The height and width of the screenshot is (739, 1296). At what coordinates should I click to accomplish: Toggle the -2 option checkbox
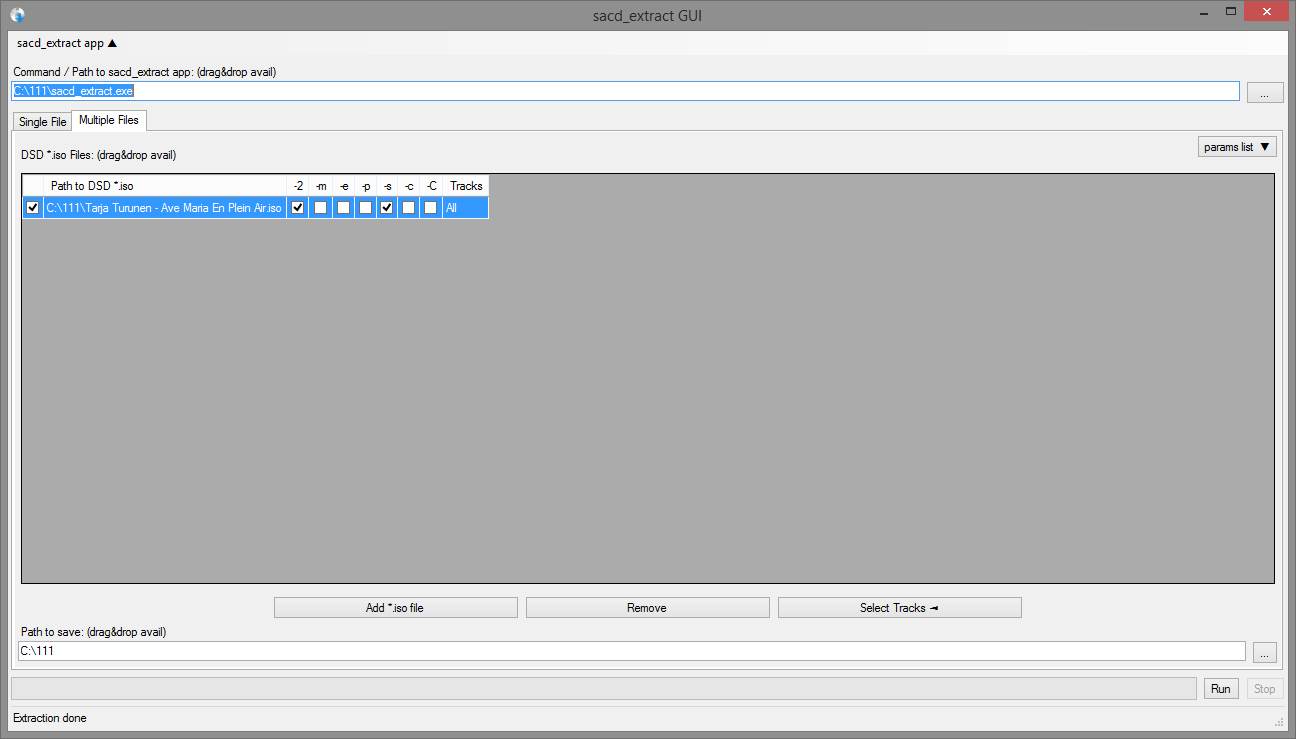tap(298, 208)
